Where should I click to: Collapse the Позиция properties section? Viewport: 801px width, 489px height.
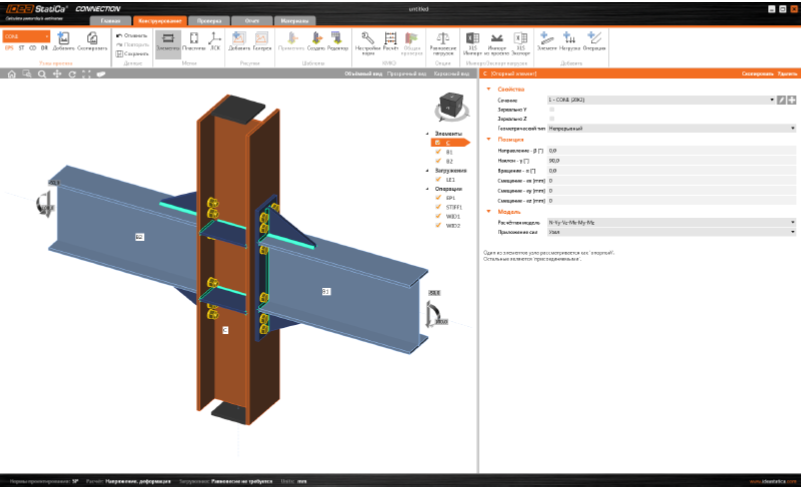pos(489,139)
